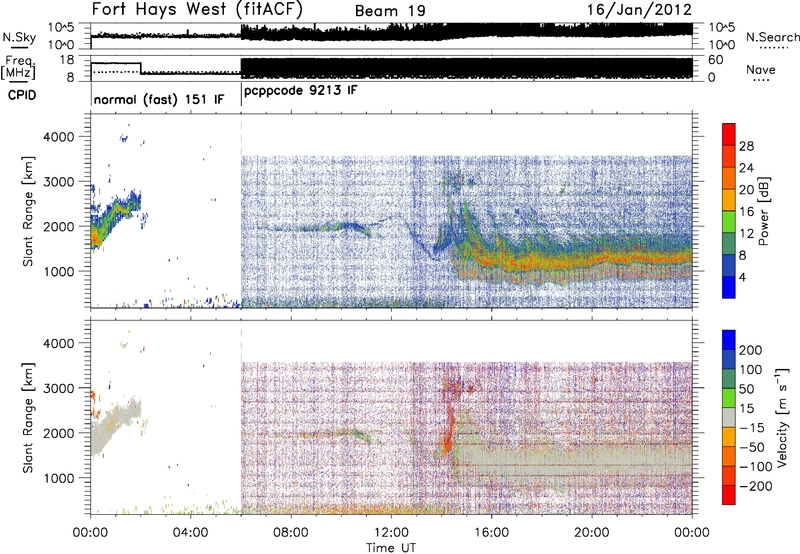
Task: Click the 'Time UT' axis title
Action: coord(391,548)
